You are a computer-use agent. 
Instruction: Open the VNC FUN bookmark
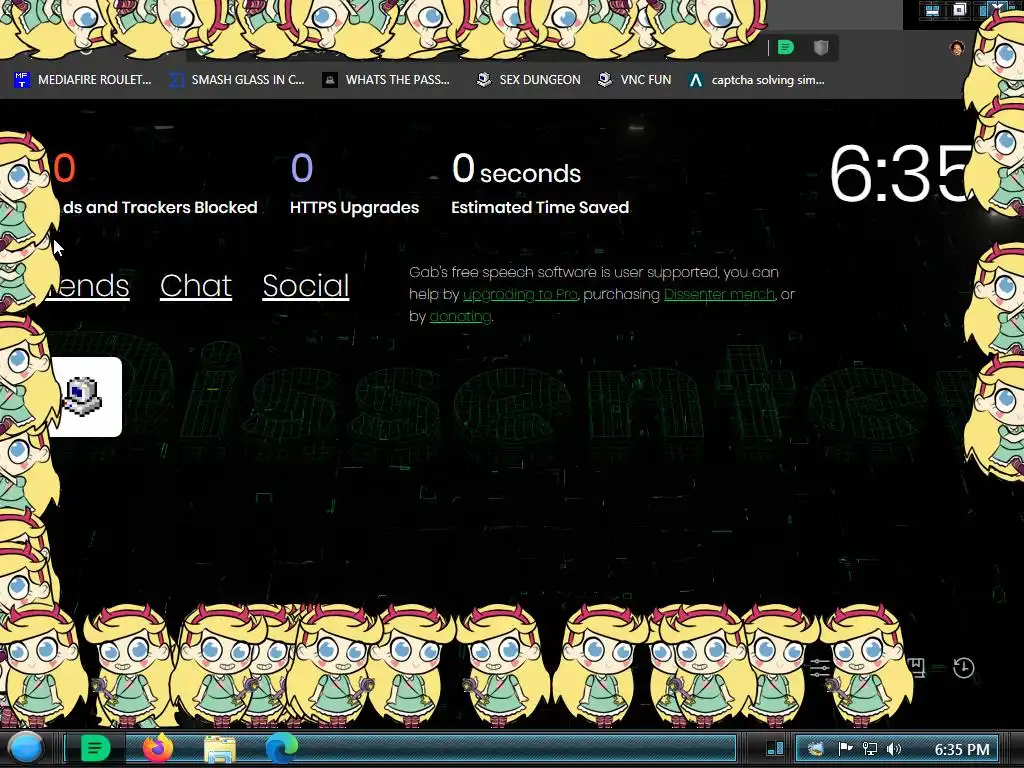point(635,80)
